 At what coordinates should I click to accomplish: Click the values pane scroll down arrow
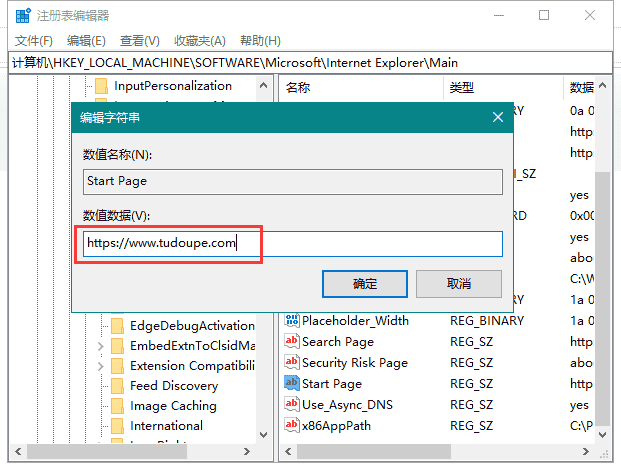[602, 435]
